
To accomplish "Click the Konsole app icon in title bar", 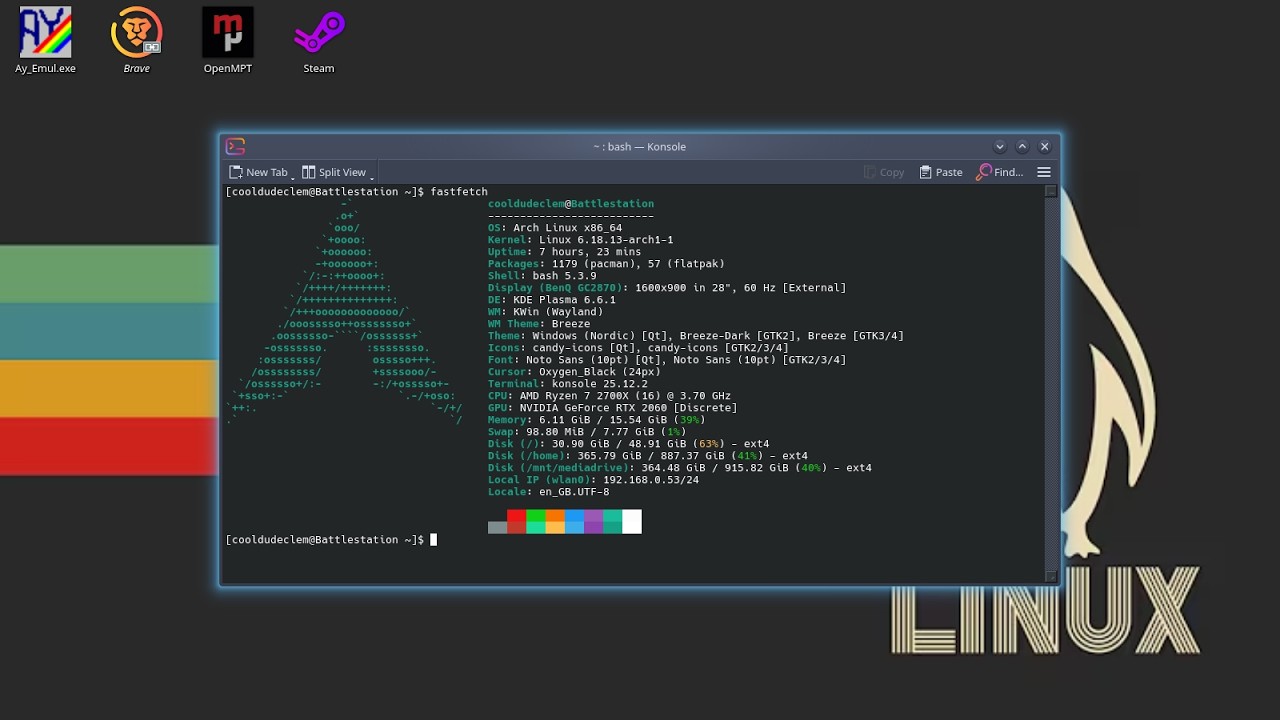I will (x=236, y=146).
